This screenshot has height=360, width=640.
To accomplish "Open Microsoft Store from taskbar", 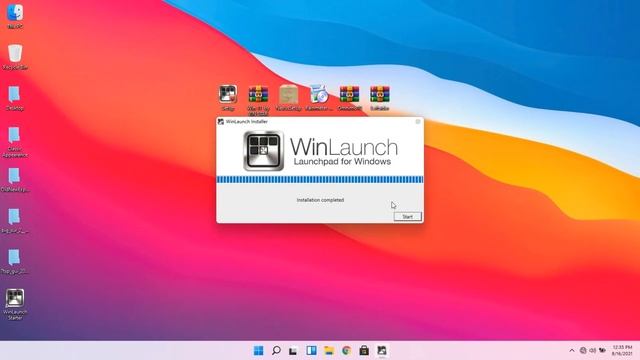I will (x=364, y=351).
